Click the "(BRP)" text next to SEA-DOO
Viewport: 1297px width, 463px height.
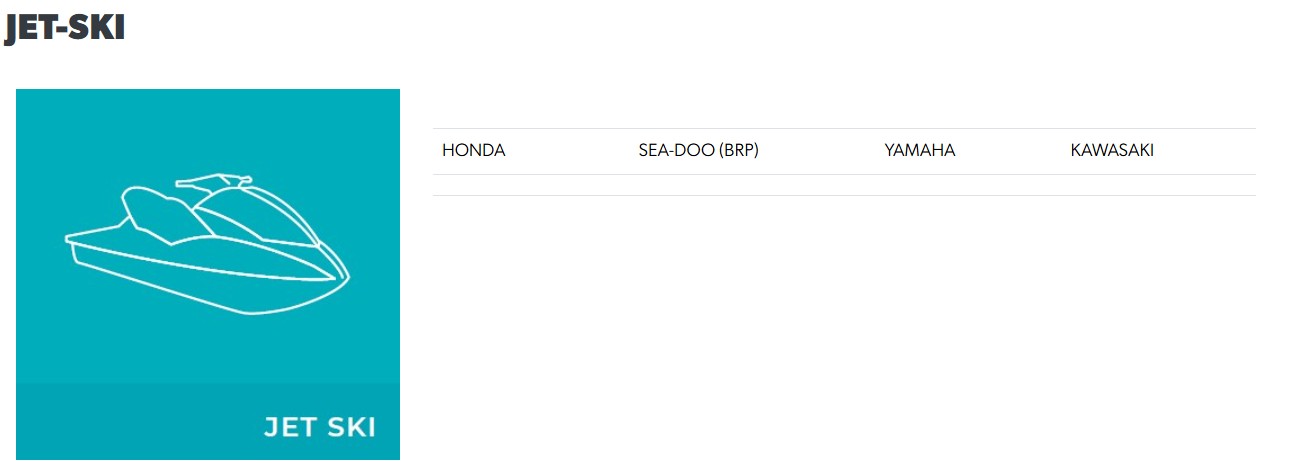pyautogui.click(x=738, y=151)
